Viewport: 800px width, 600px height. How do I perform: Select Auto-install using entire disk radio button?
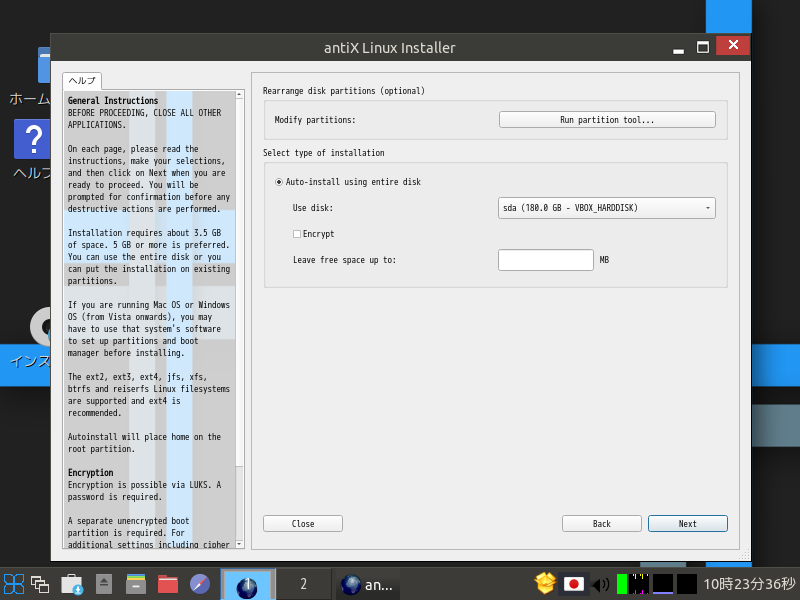[279, 182]
